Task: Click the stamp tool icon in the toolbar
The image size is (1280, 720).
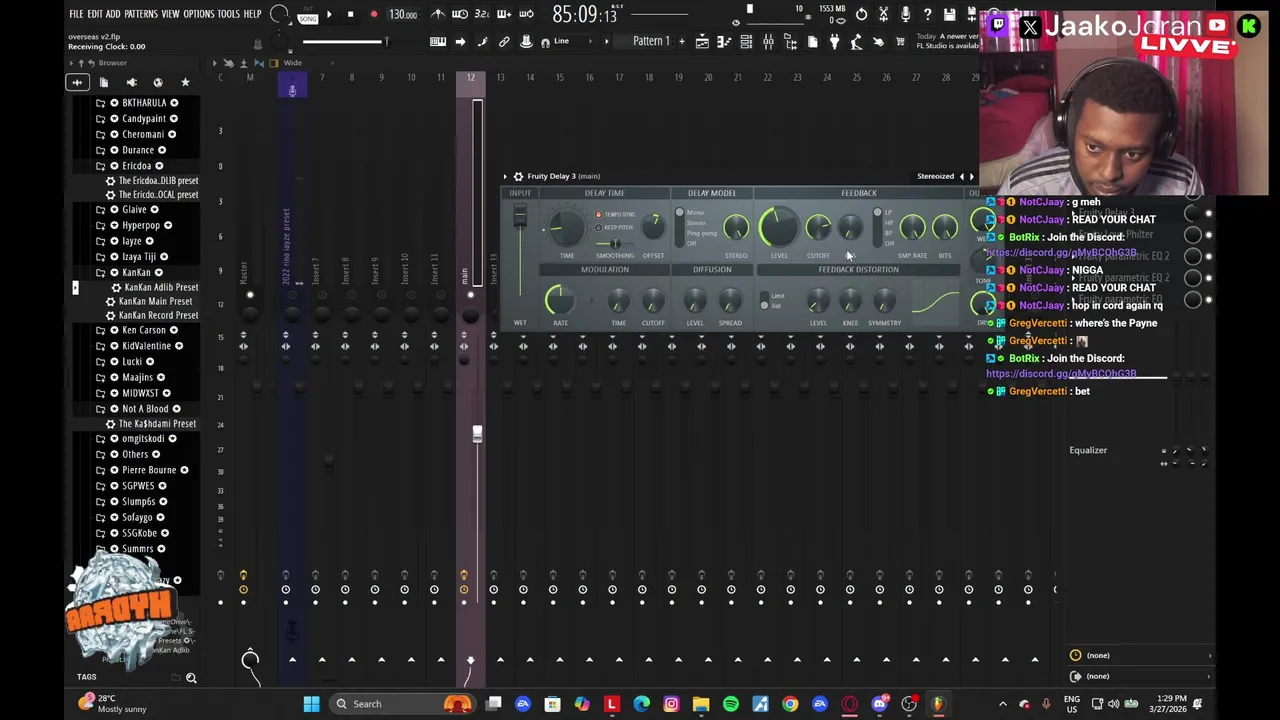Action: coord(526,42)
